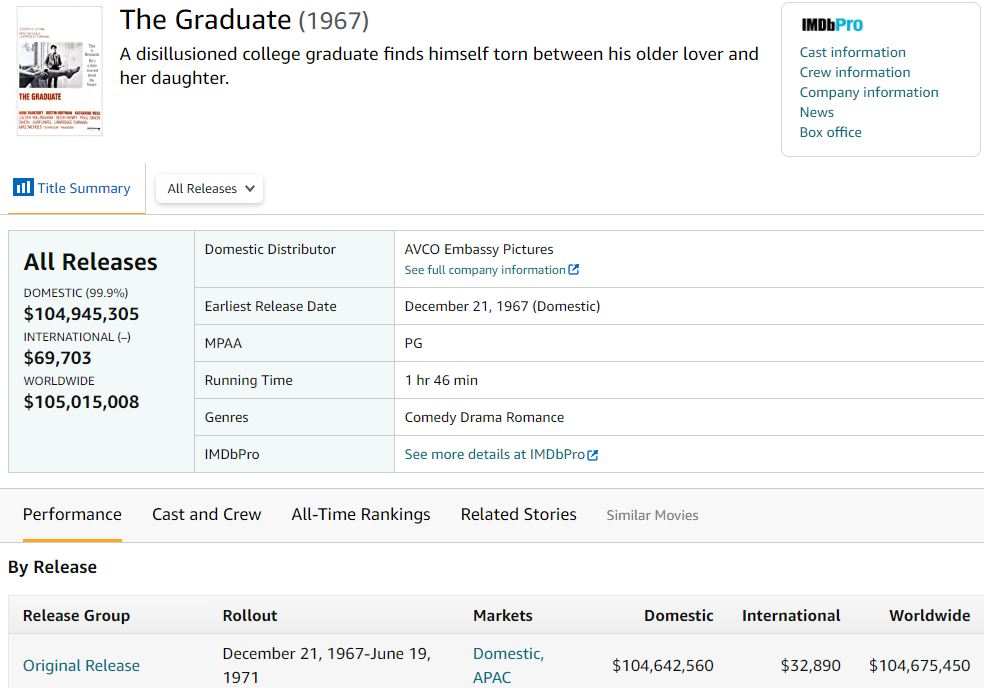Click the PG MPAA rating value
Image resolution: width=984 pixels, height=688 pixels.
point(414,343)
